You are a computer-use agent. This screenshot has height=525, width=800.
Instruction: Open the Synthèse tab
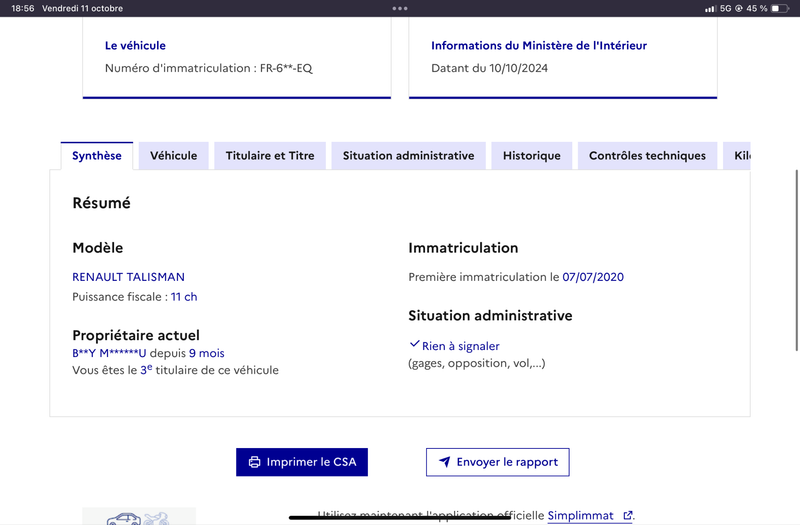tap(96, 156)
